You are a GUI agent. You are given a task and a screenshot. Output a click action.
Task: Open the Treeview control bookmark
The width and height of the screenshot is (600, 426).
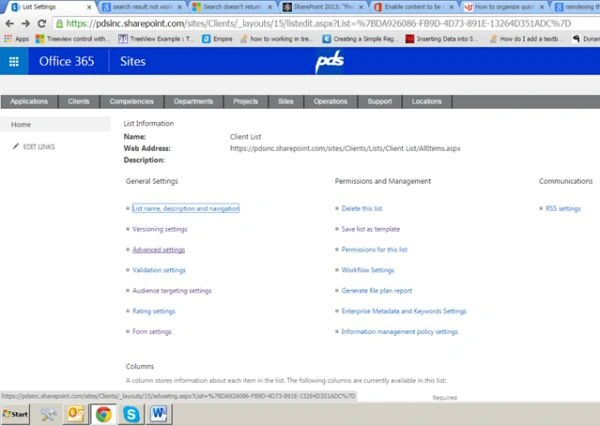coord(73,39)
